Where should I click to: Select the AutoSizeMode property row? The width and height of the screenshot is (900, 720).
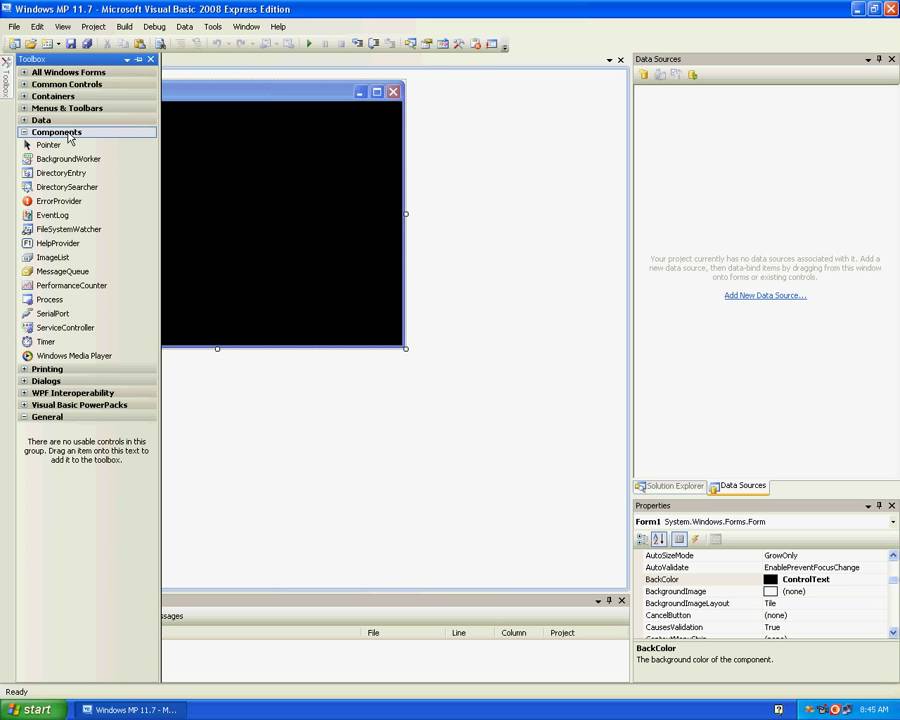click(761, 556)
